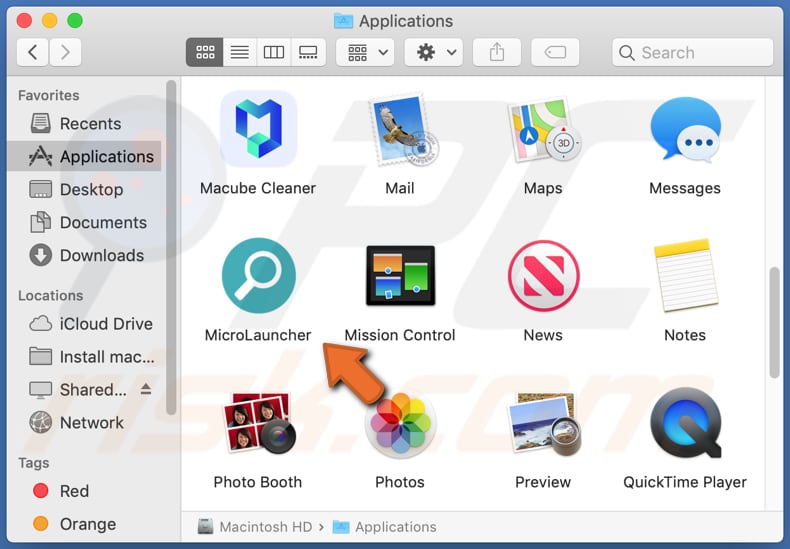790x549 pixels.
Task: Open the Notes app icon
Action: (x=686, y=276)
